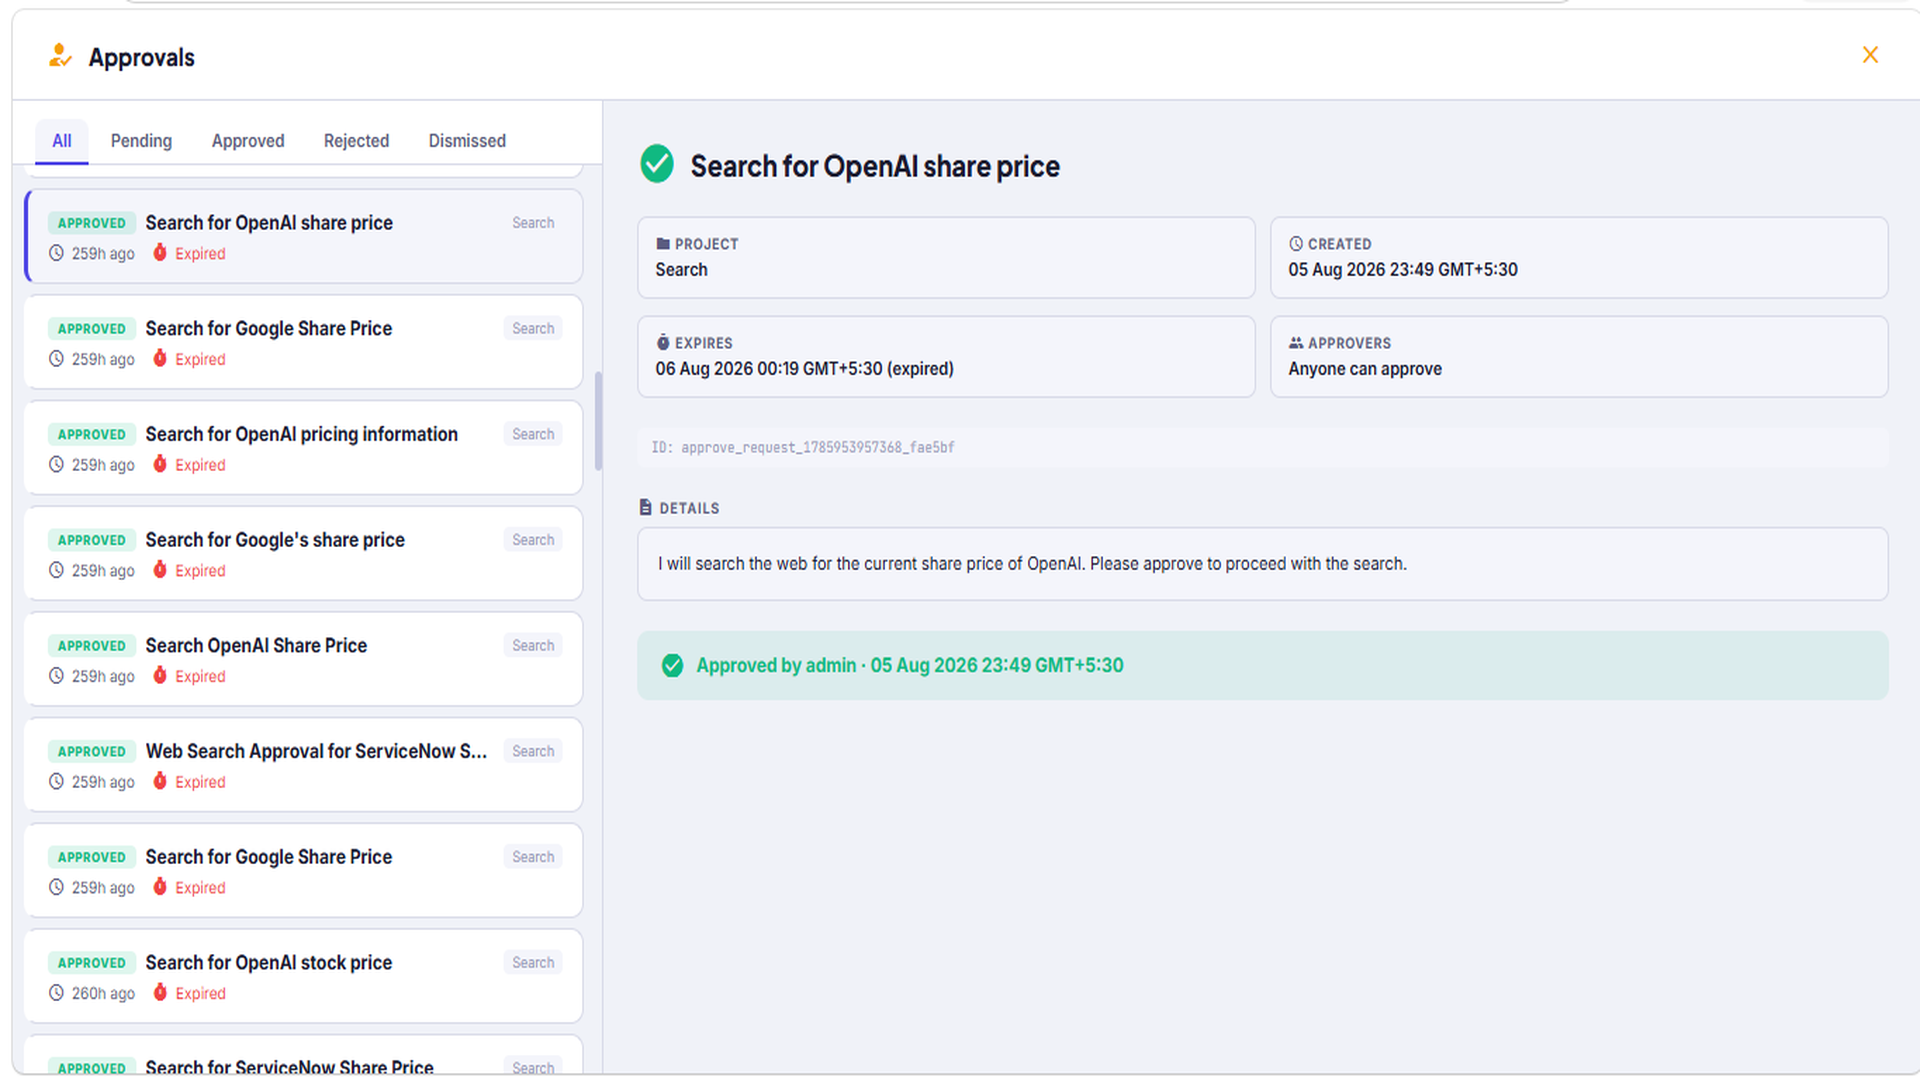The height and width of the screenshot is (1080, 1920).
Task: Click APPROVED badge on OpenAI share price card
Action: click(92, 223)
